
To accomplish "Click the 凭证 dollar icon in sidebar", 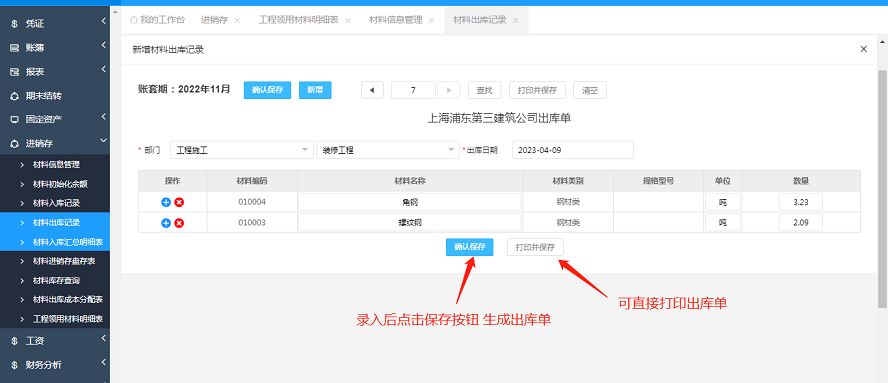I will click(14, 24).
